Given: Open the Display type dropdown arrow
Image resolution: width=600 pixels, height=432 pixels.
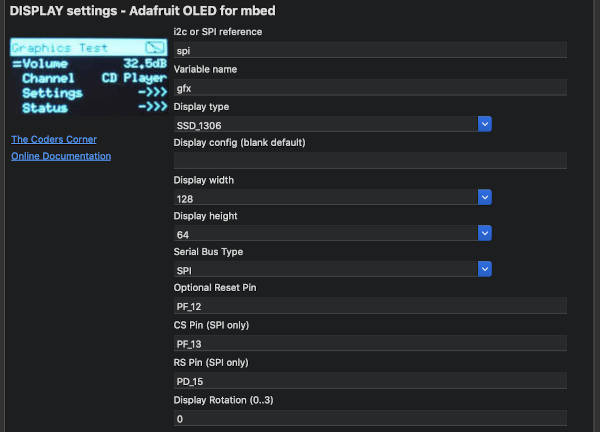Looking at the screenshot, I should 484,124.
